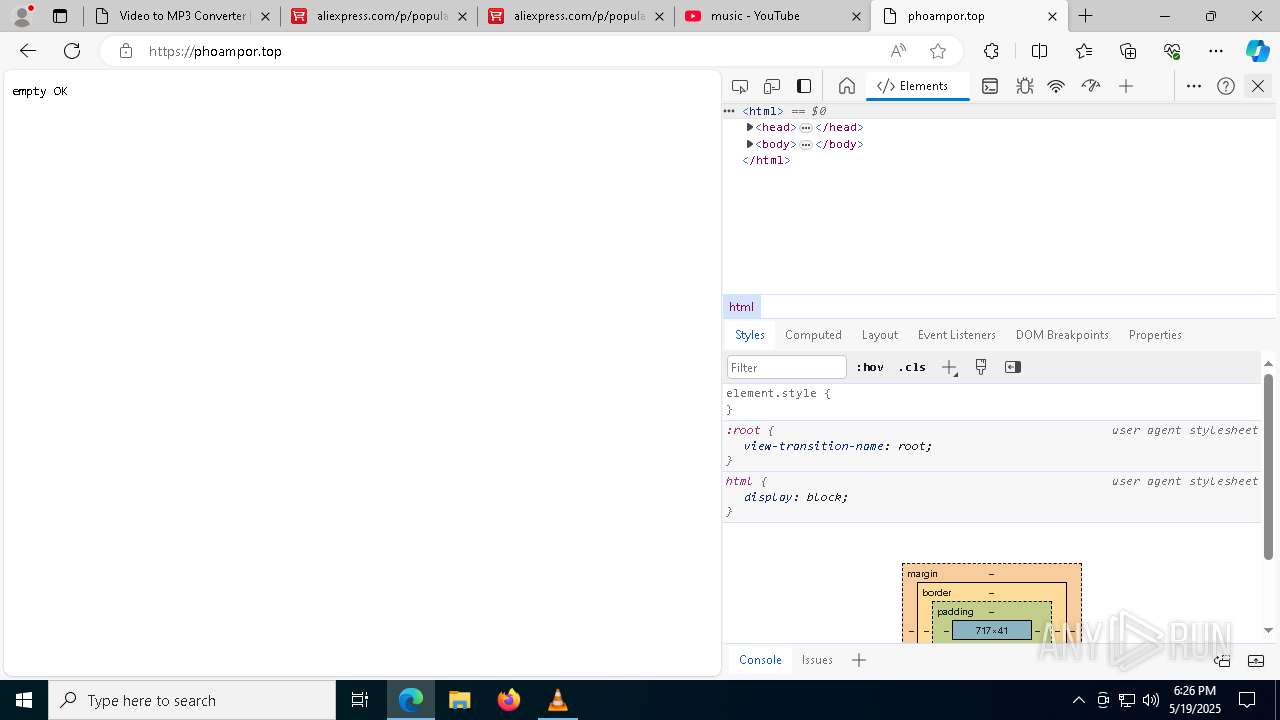Open the Console tool icon in toolbar
Image resolution: width=1280 pixels, height=720 pixels.
tap(990, 86)
